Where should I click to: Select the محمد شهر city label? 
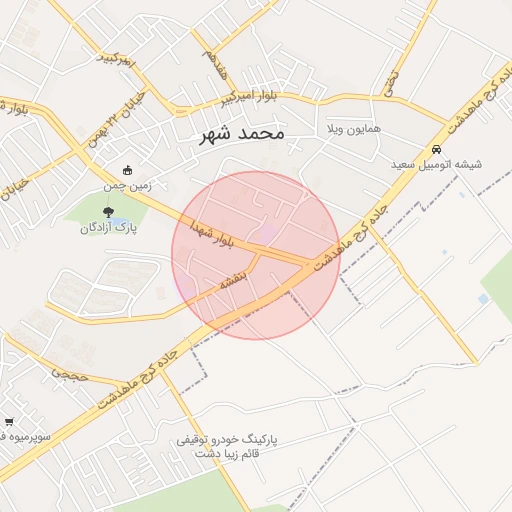click(242, 135)
